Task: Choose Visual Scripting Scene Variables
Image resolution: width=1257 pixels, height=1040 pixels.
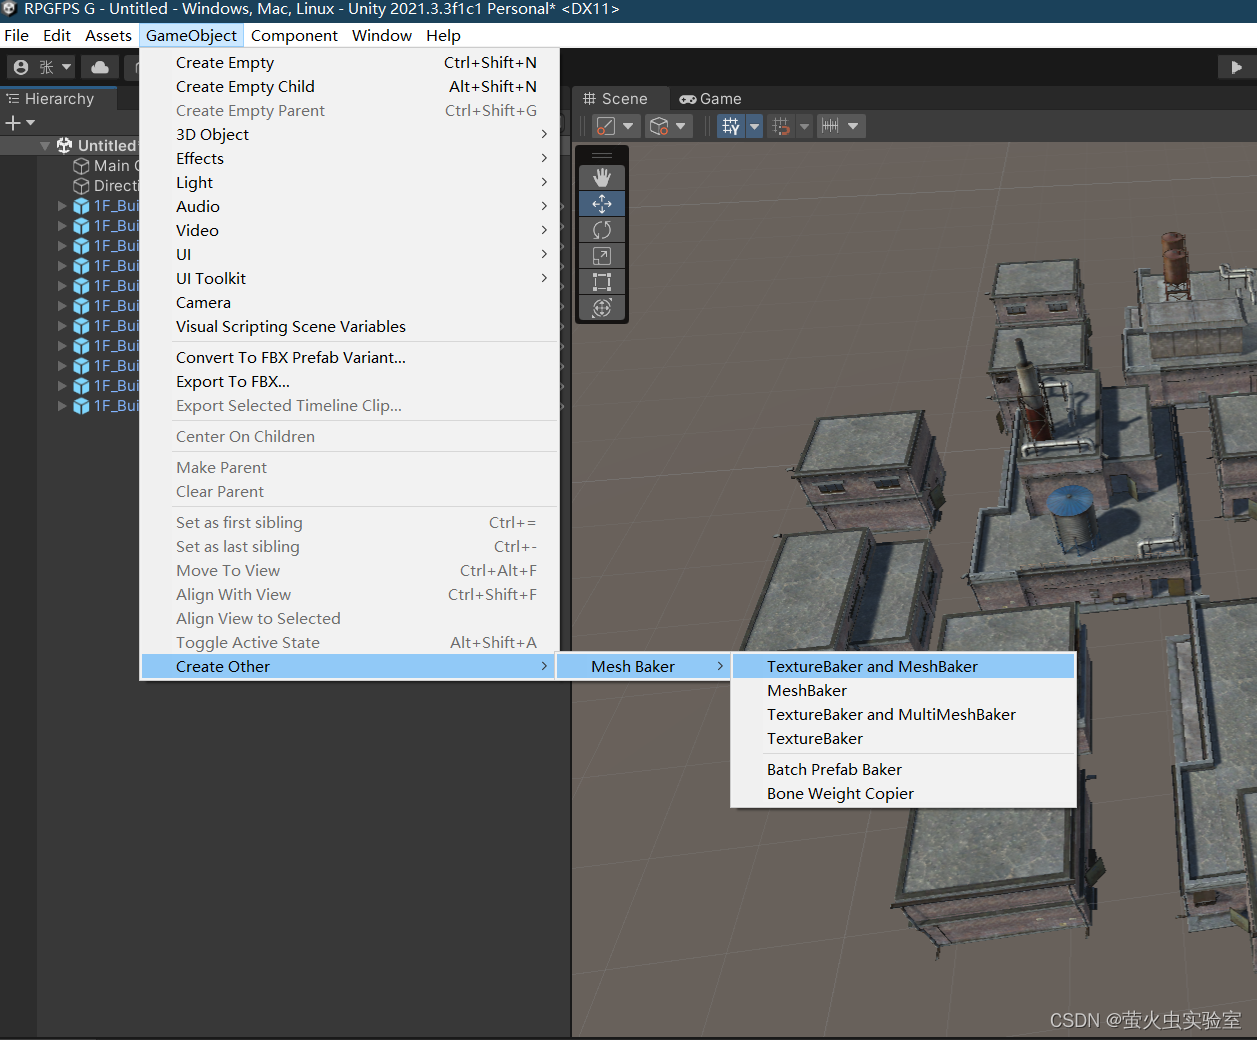Action: [349, 327]
